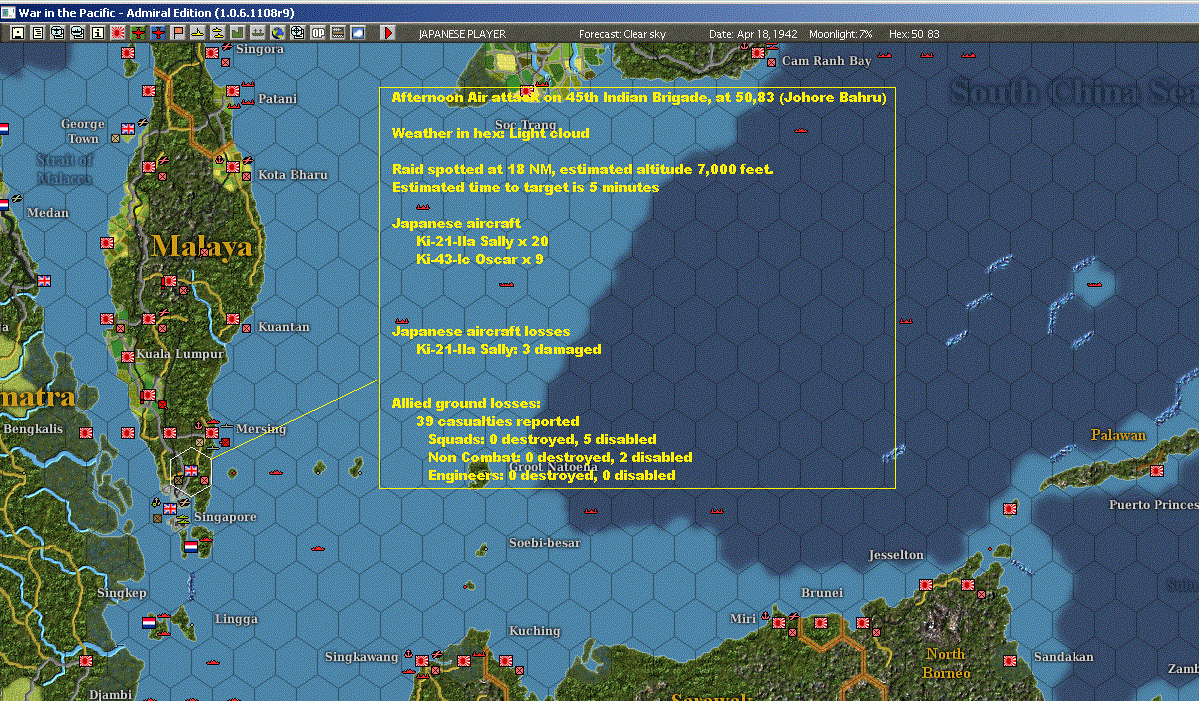Click the Soebi-besar island label
The image size is (1199, 701).
coord(544,543)
